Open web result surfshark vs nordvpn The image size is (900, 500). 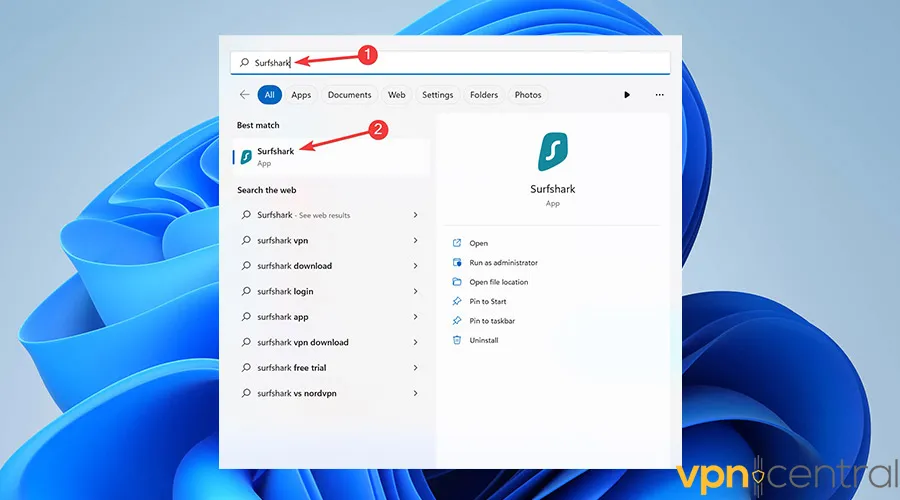click(296, 393)
